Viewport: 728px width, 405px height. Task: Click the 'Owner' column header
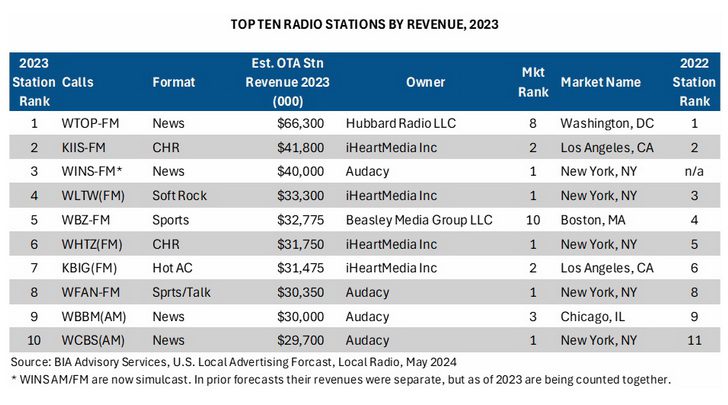pos(425,82)
